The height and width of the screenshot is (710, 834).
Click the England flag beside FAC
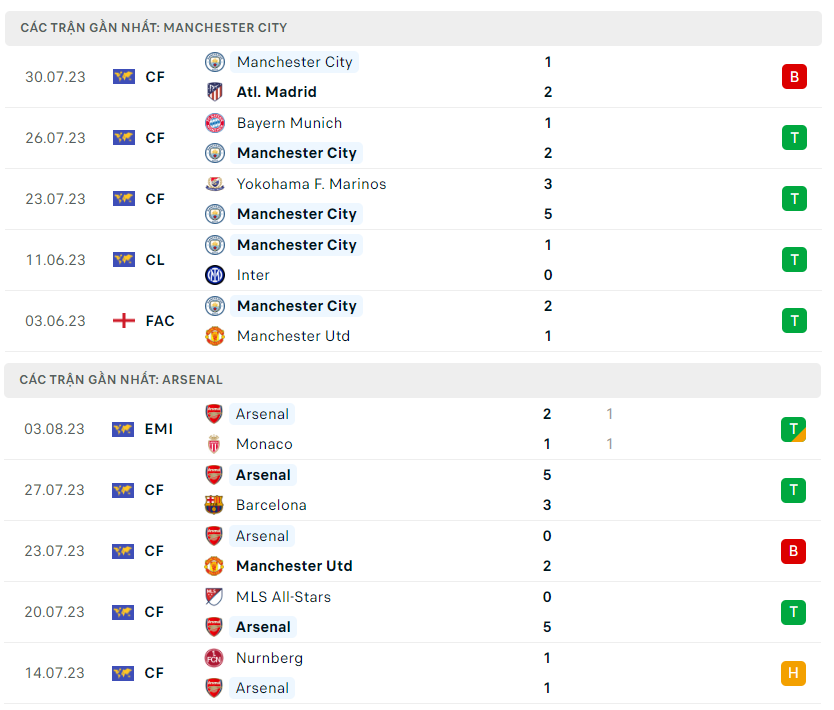124,321
